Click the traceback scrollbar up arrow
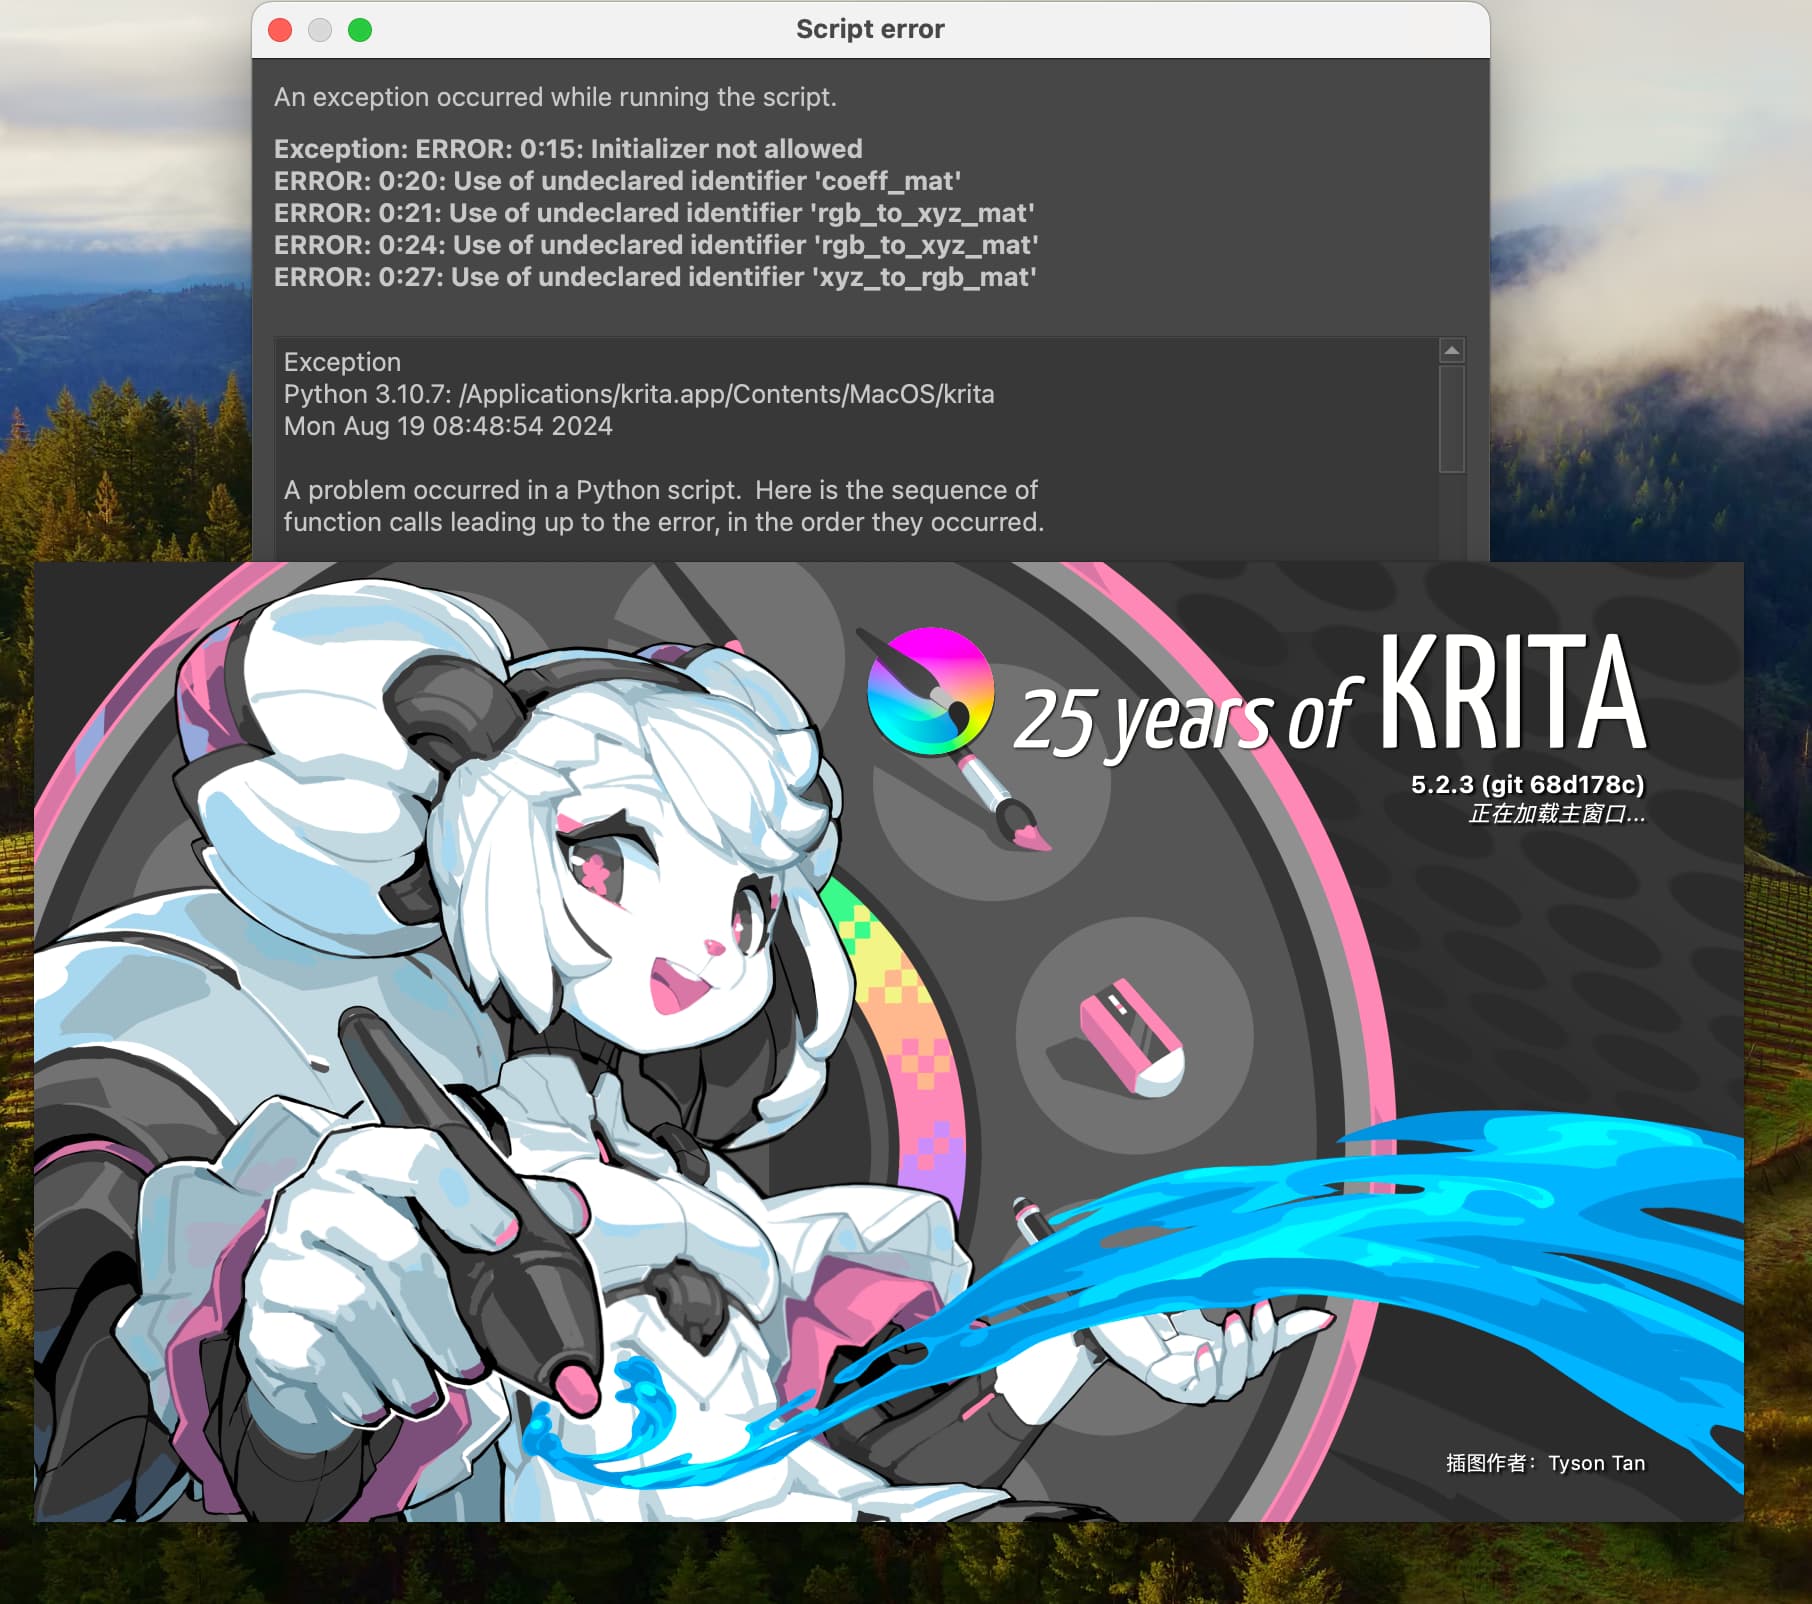Screen dimensions: 1812x1604 pos(1452,350)
